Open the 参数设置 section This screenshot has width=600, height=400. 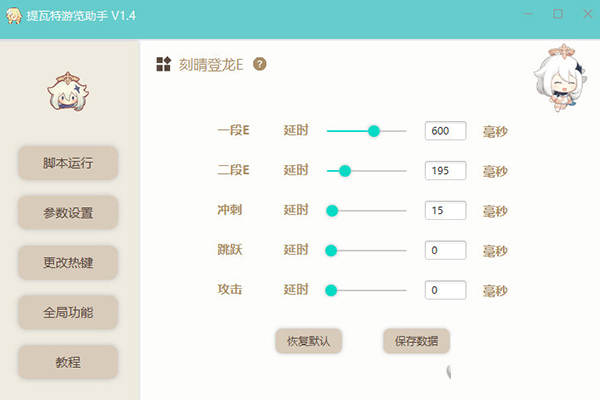tap(68, 213)
